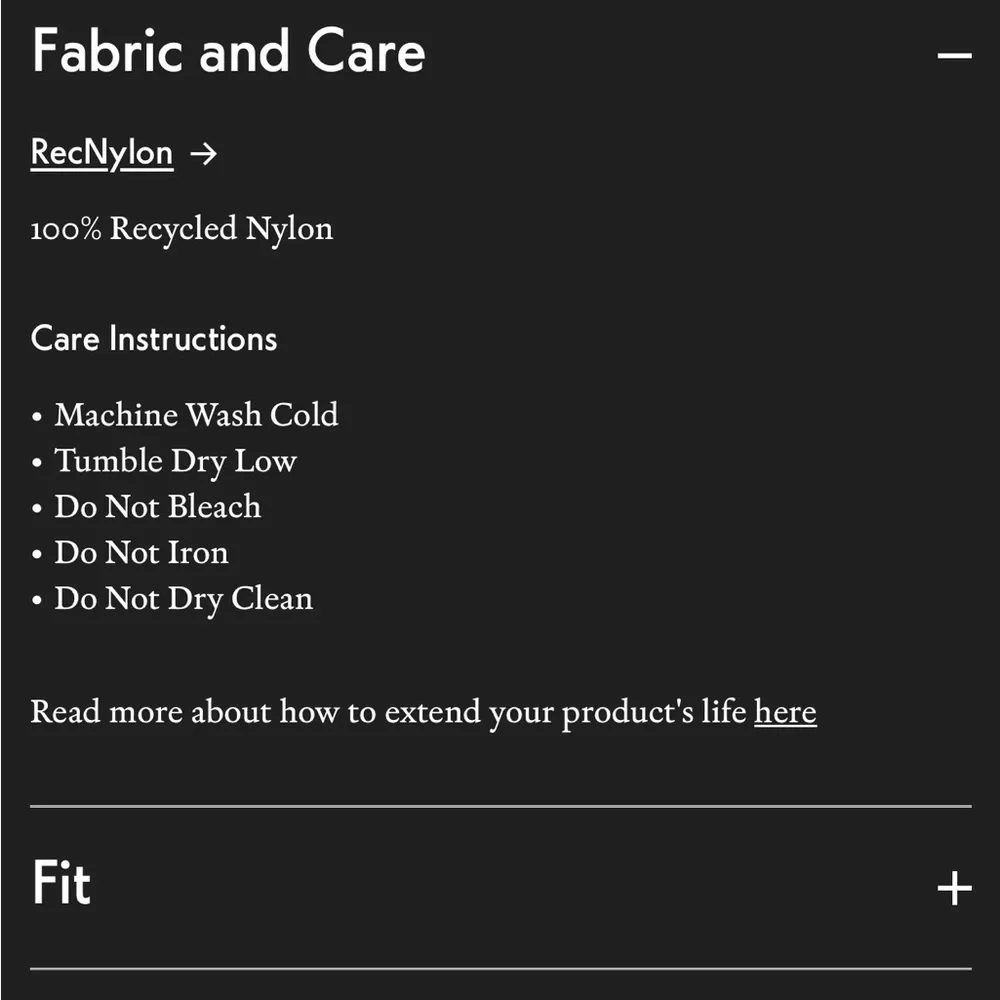Click the divider line above Fit
Viewport: 1000px width, 1000px height.
(501, 807)
